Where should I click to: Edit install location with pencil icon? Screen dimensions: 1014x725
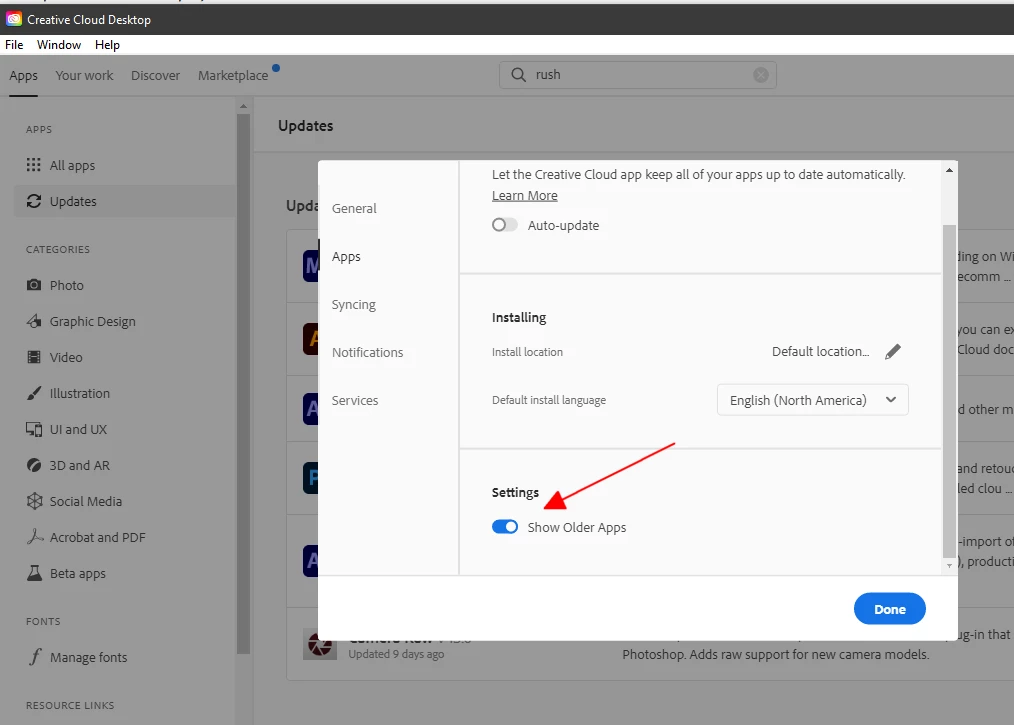pyautogui.click(x=892, y=352)
